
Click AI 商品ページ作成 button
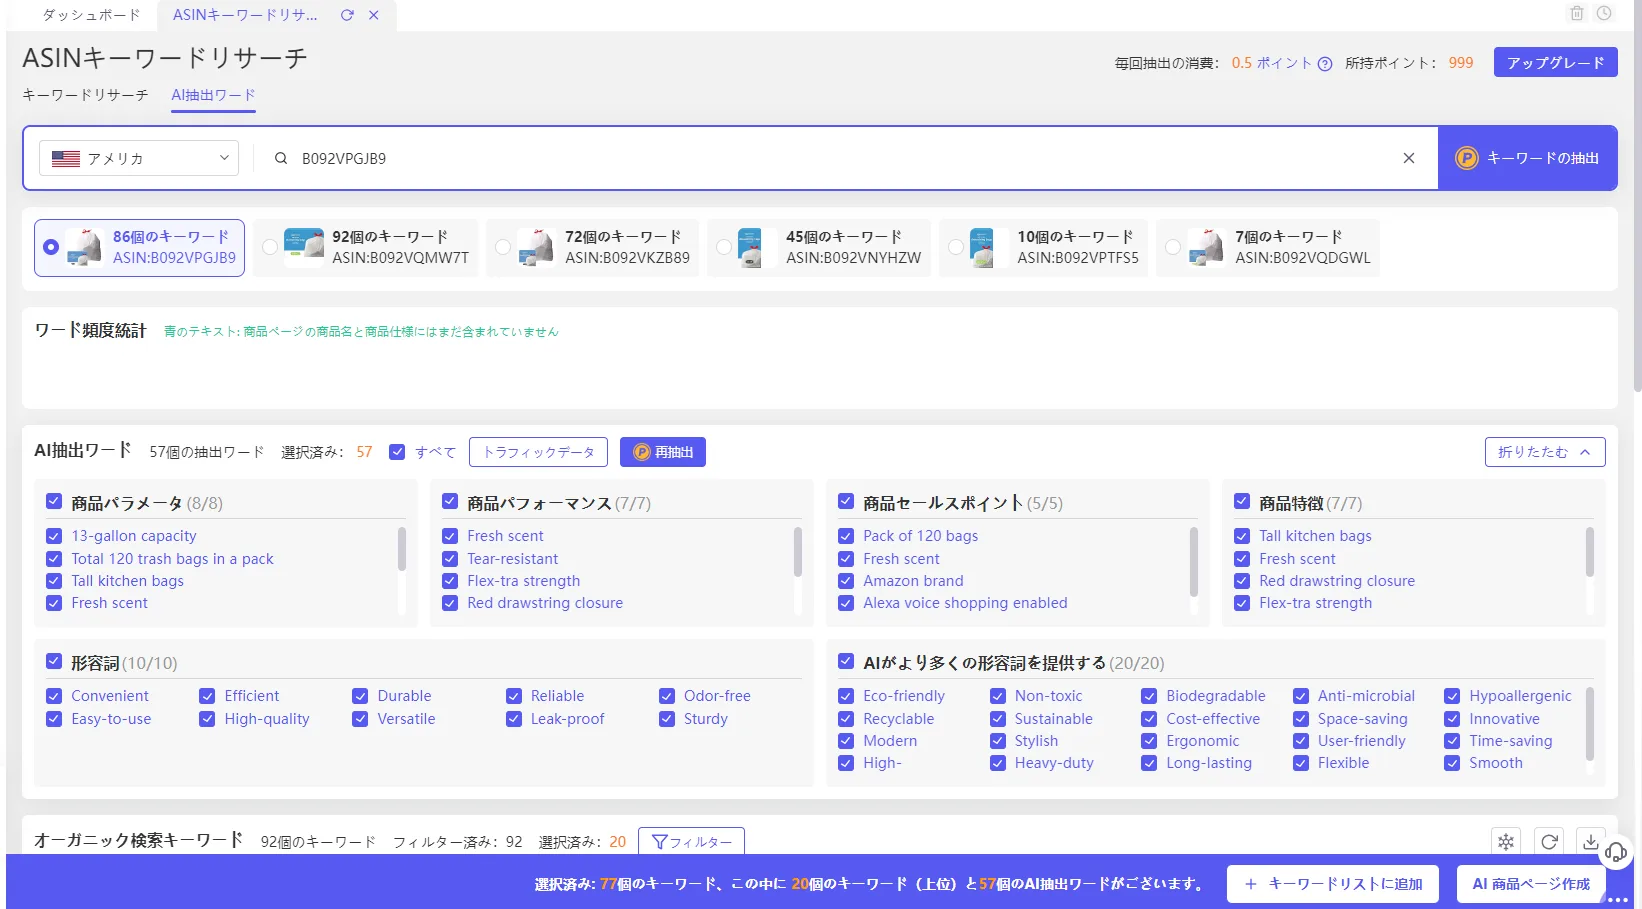1531,884
